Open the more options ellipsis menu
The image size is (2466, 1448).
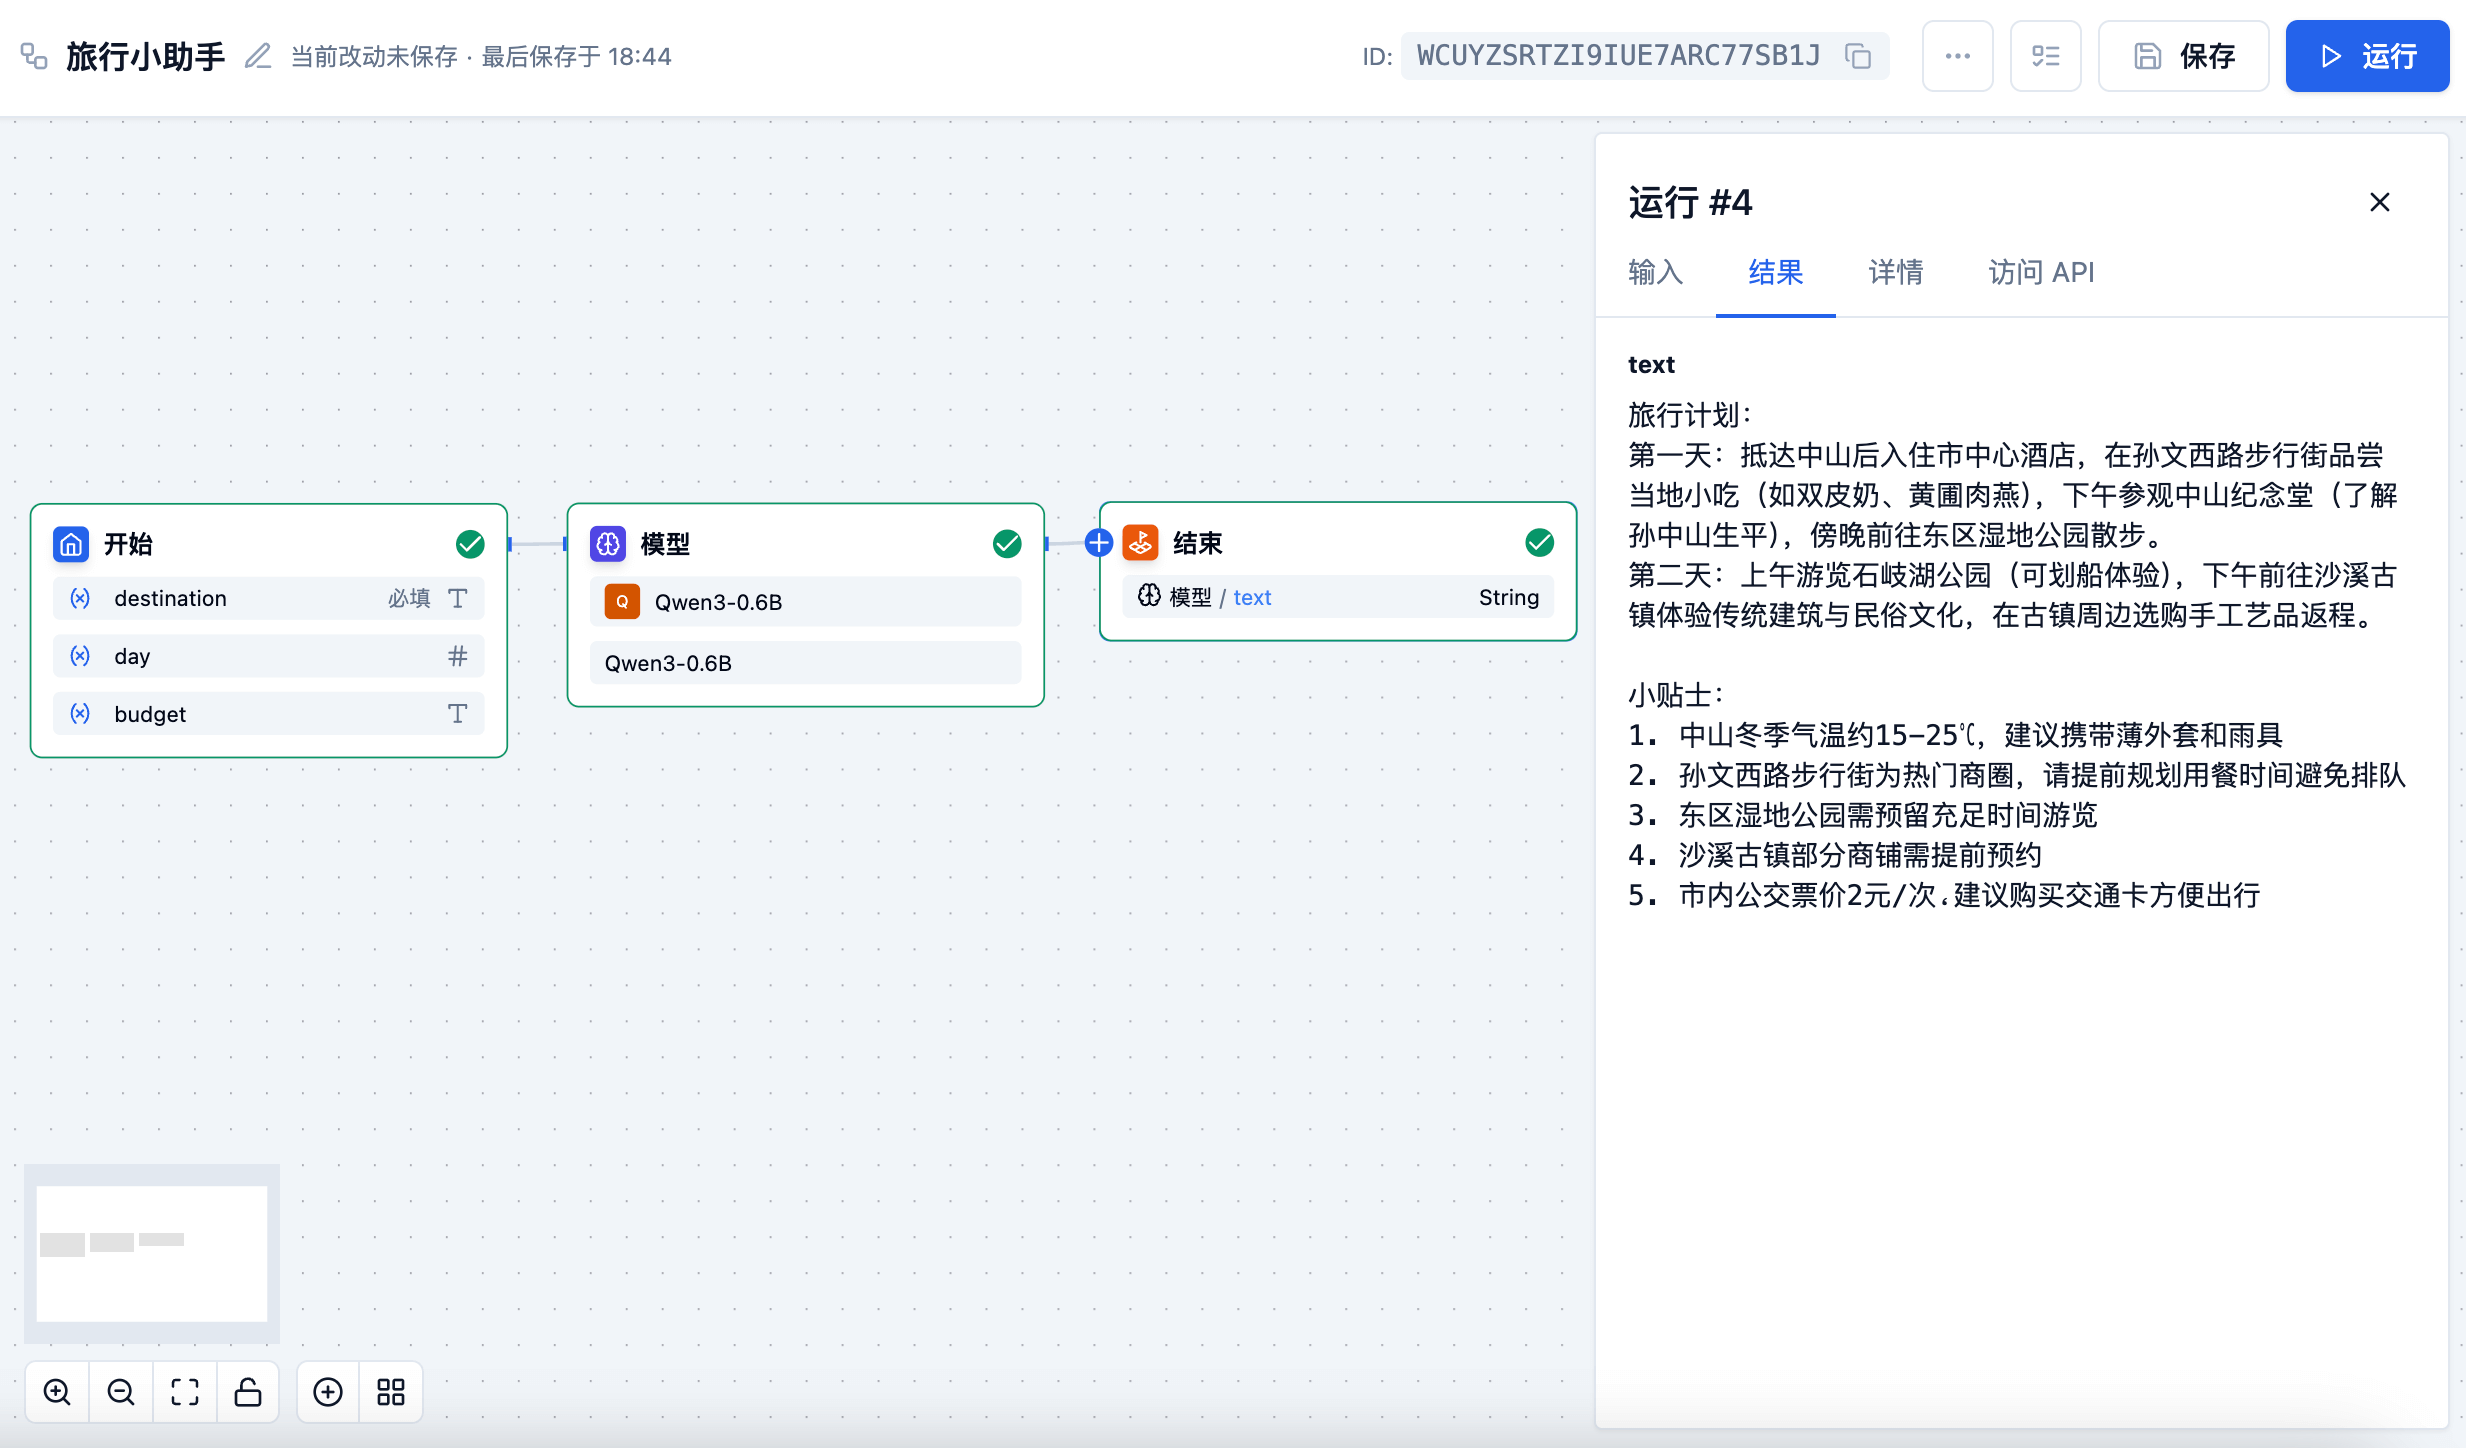pyautogui.click(x=1957, y=55)
